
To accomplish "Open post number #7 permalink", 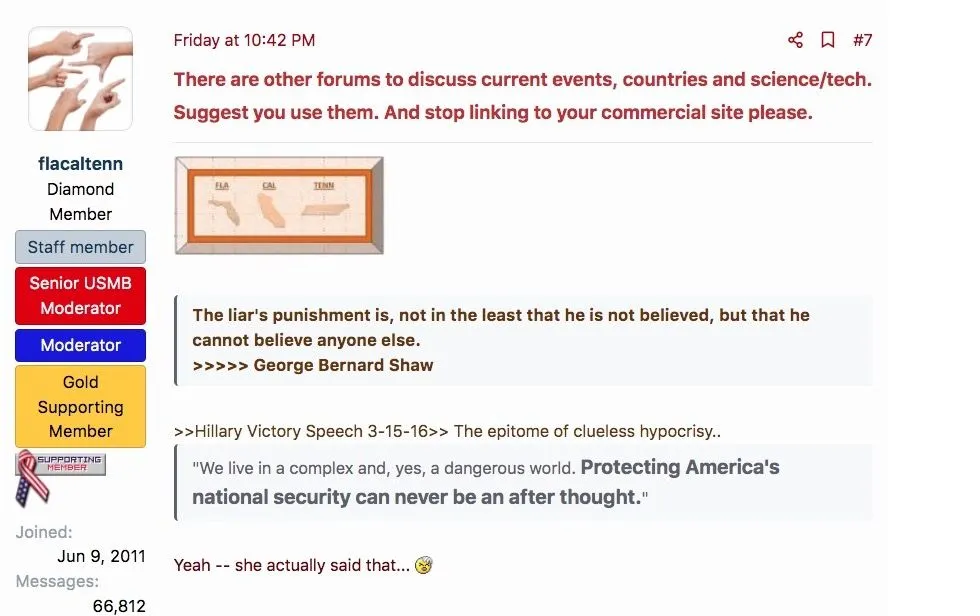I will [x=862, y=40].
